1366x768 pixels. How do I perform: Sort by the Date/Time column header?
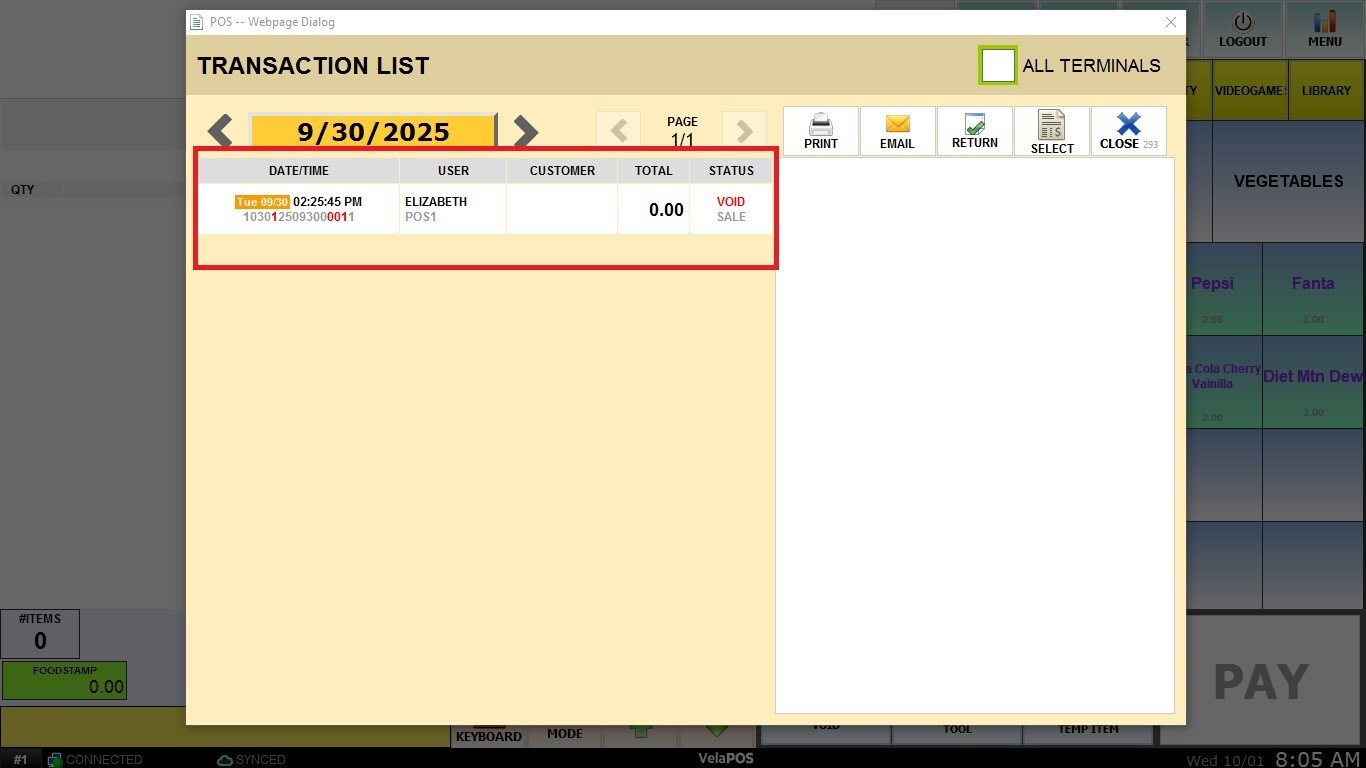coord(298,171)
